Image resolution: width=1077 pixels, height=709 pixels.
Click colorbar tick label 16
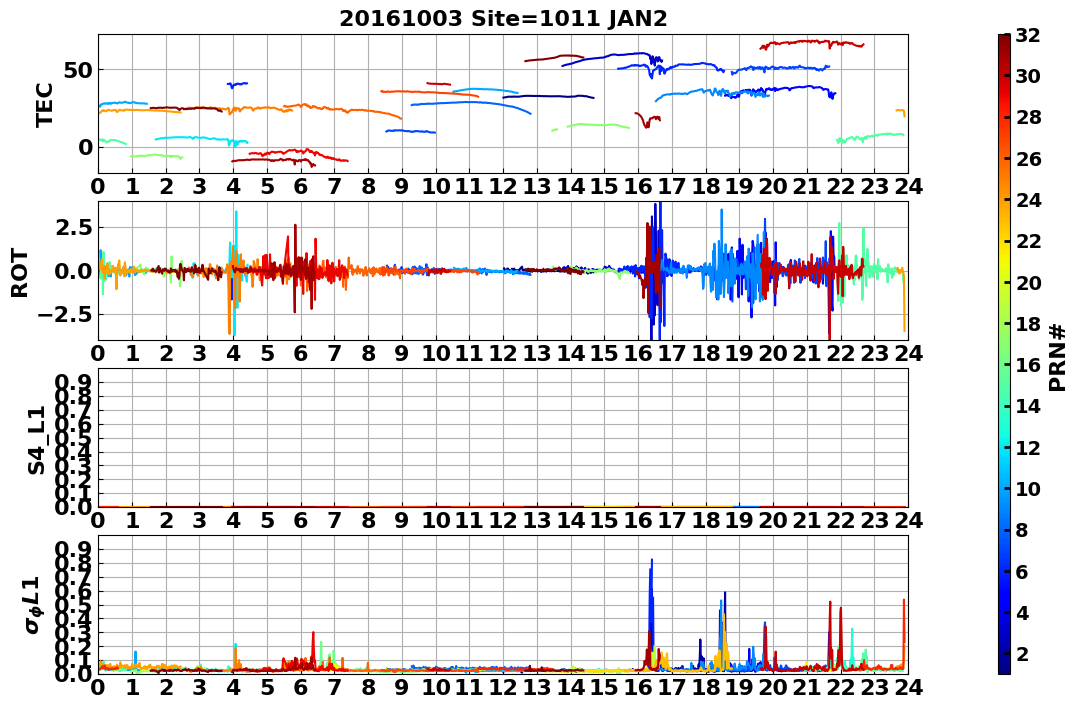tap(1028, 365)
